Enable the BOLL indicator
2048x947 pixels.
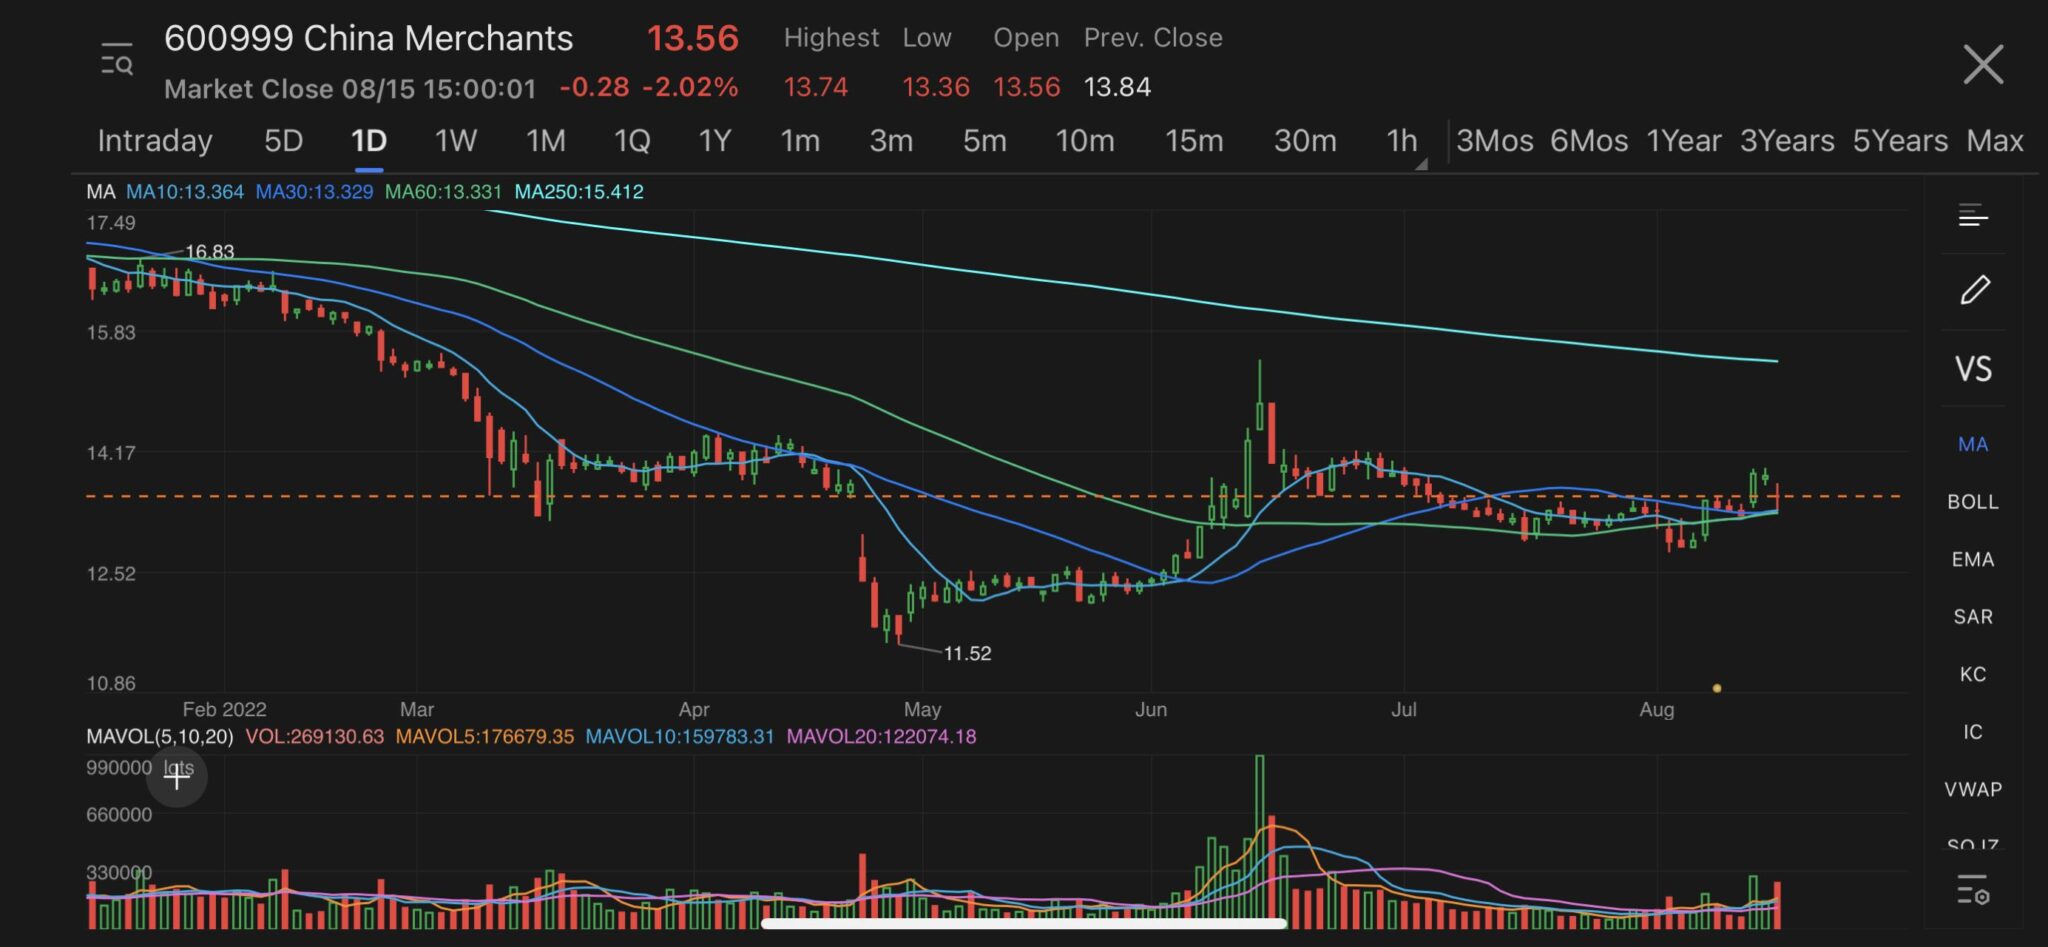click(x=1972, y=502)
